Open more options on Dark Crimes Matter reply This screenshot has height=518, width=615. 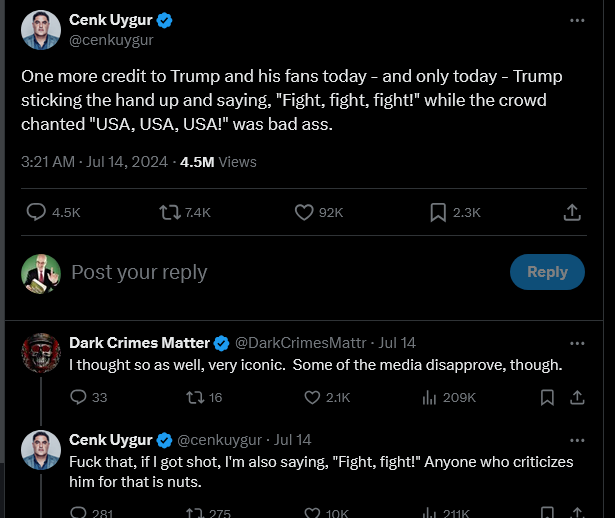point(577,342)
